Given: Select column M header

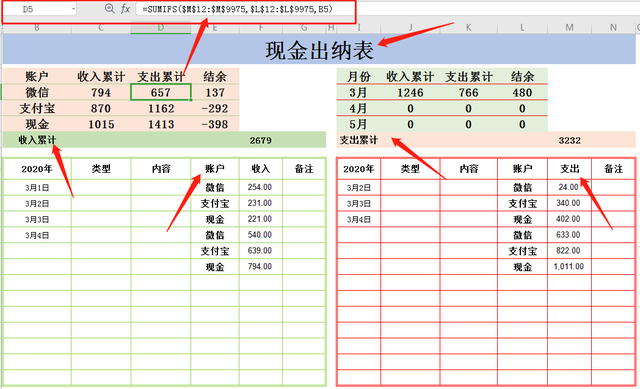Looking at the screenshot, I should coord(569,28).
